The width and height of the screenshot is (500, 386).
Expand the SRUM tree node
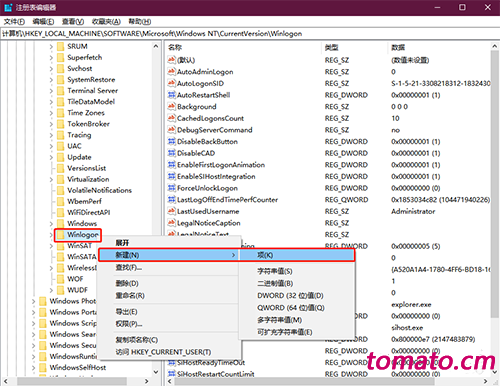51,47
